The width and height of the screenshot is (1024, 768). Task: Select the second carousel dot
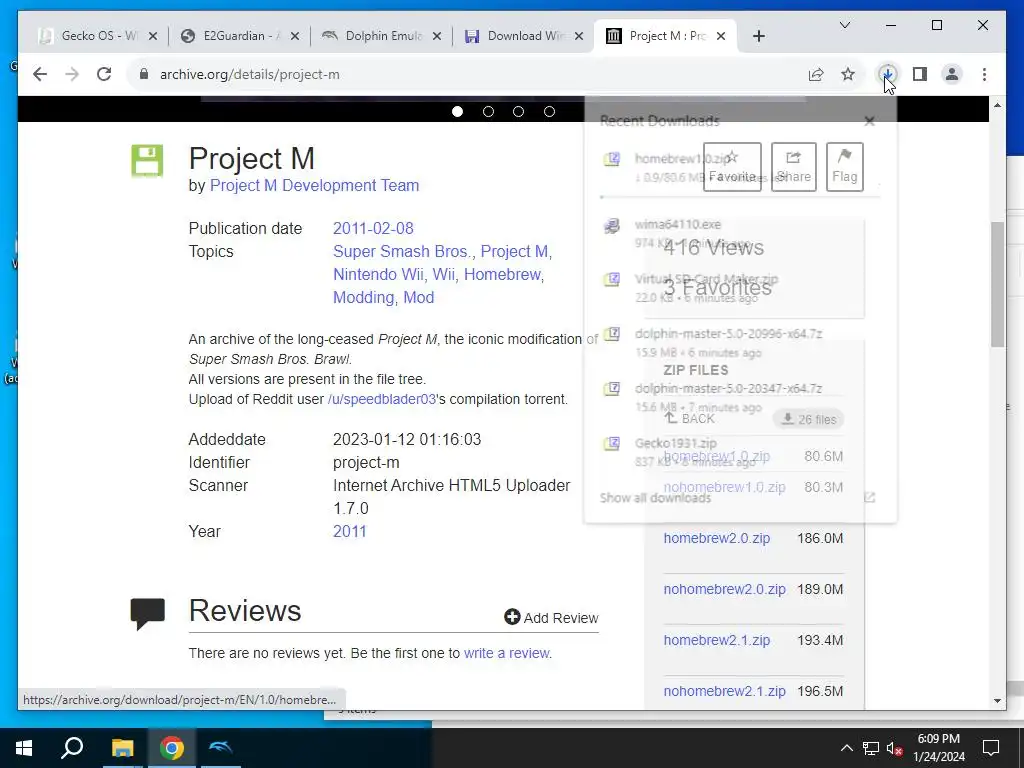point(488,112)
